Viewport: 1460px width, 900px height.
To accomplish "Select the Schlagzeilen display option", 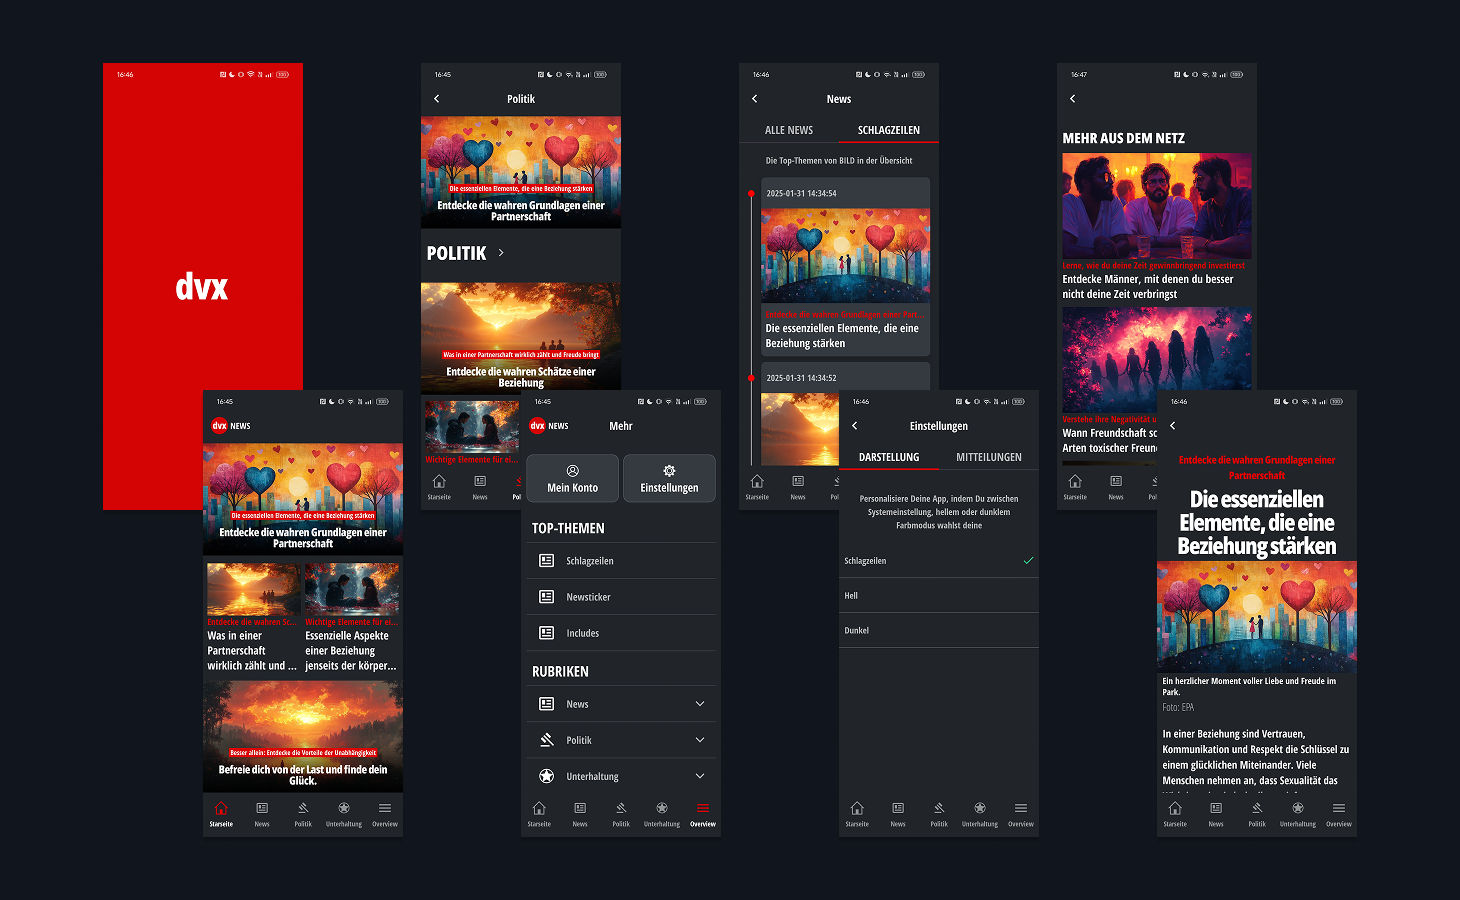I will pos(939,561).
